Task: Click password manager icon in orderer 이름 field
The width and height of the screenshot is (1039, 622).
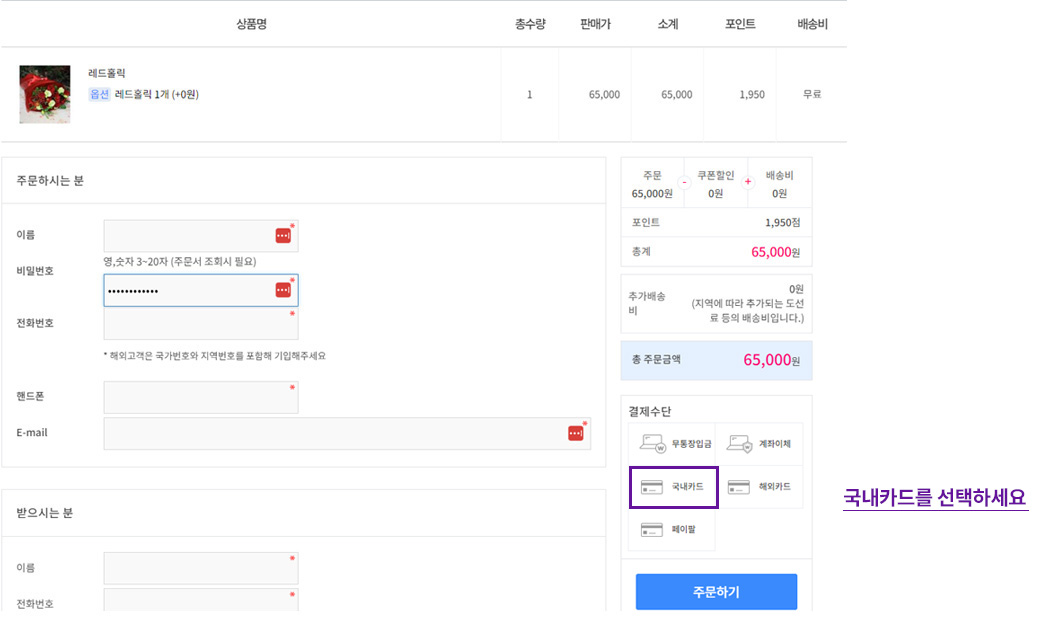Action: tap(283, 235)
